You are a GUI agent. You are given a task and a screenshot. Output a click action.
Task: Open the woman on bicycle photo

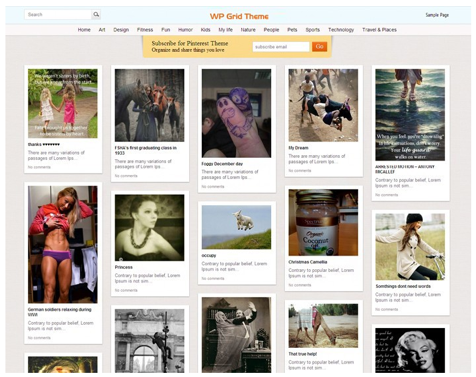410,247
